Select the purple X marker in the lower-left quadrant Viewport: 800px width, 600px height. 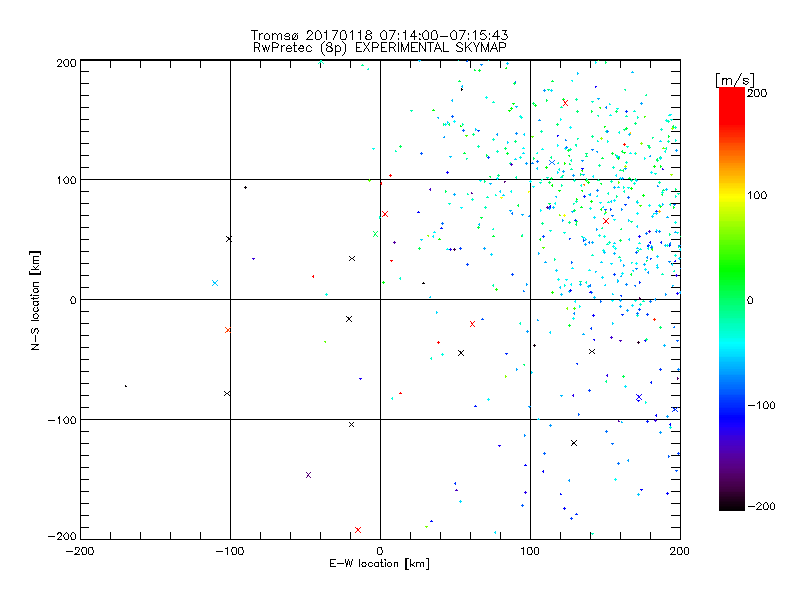[308, 475]
